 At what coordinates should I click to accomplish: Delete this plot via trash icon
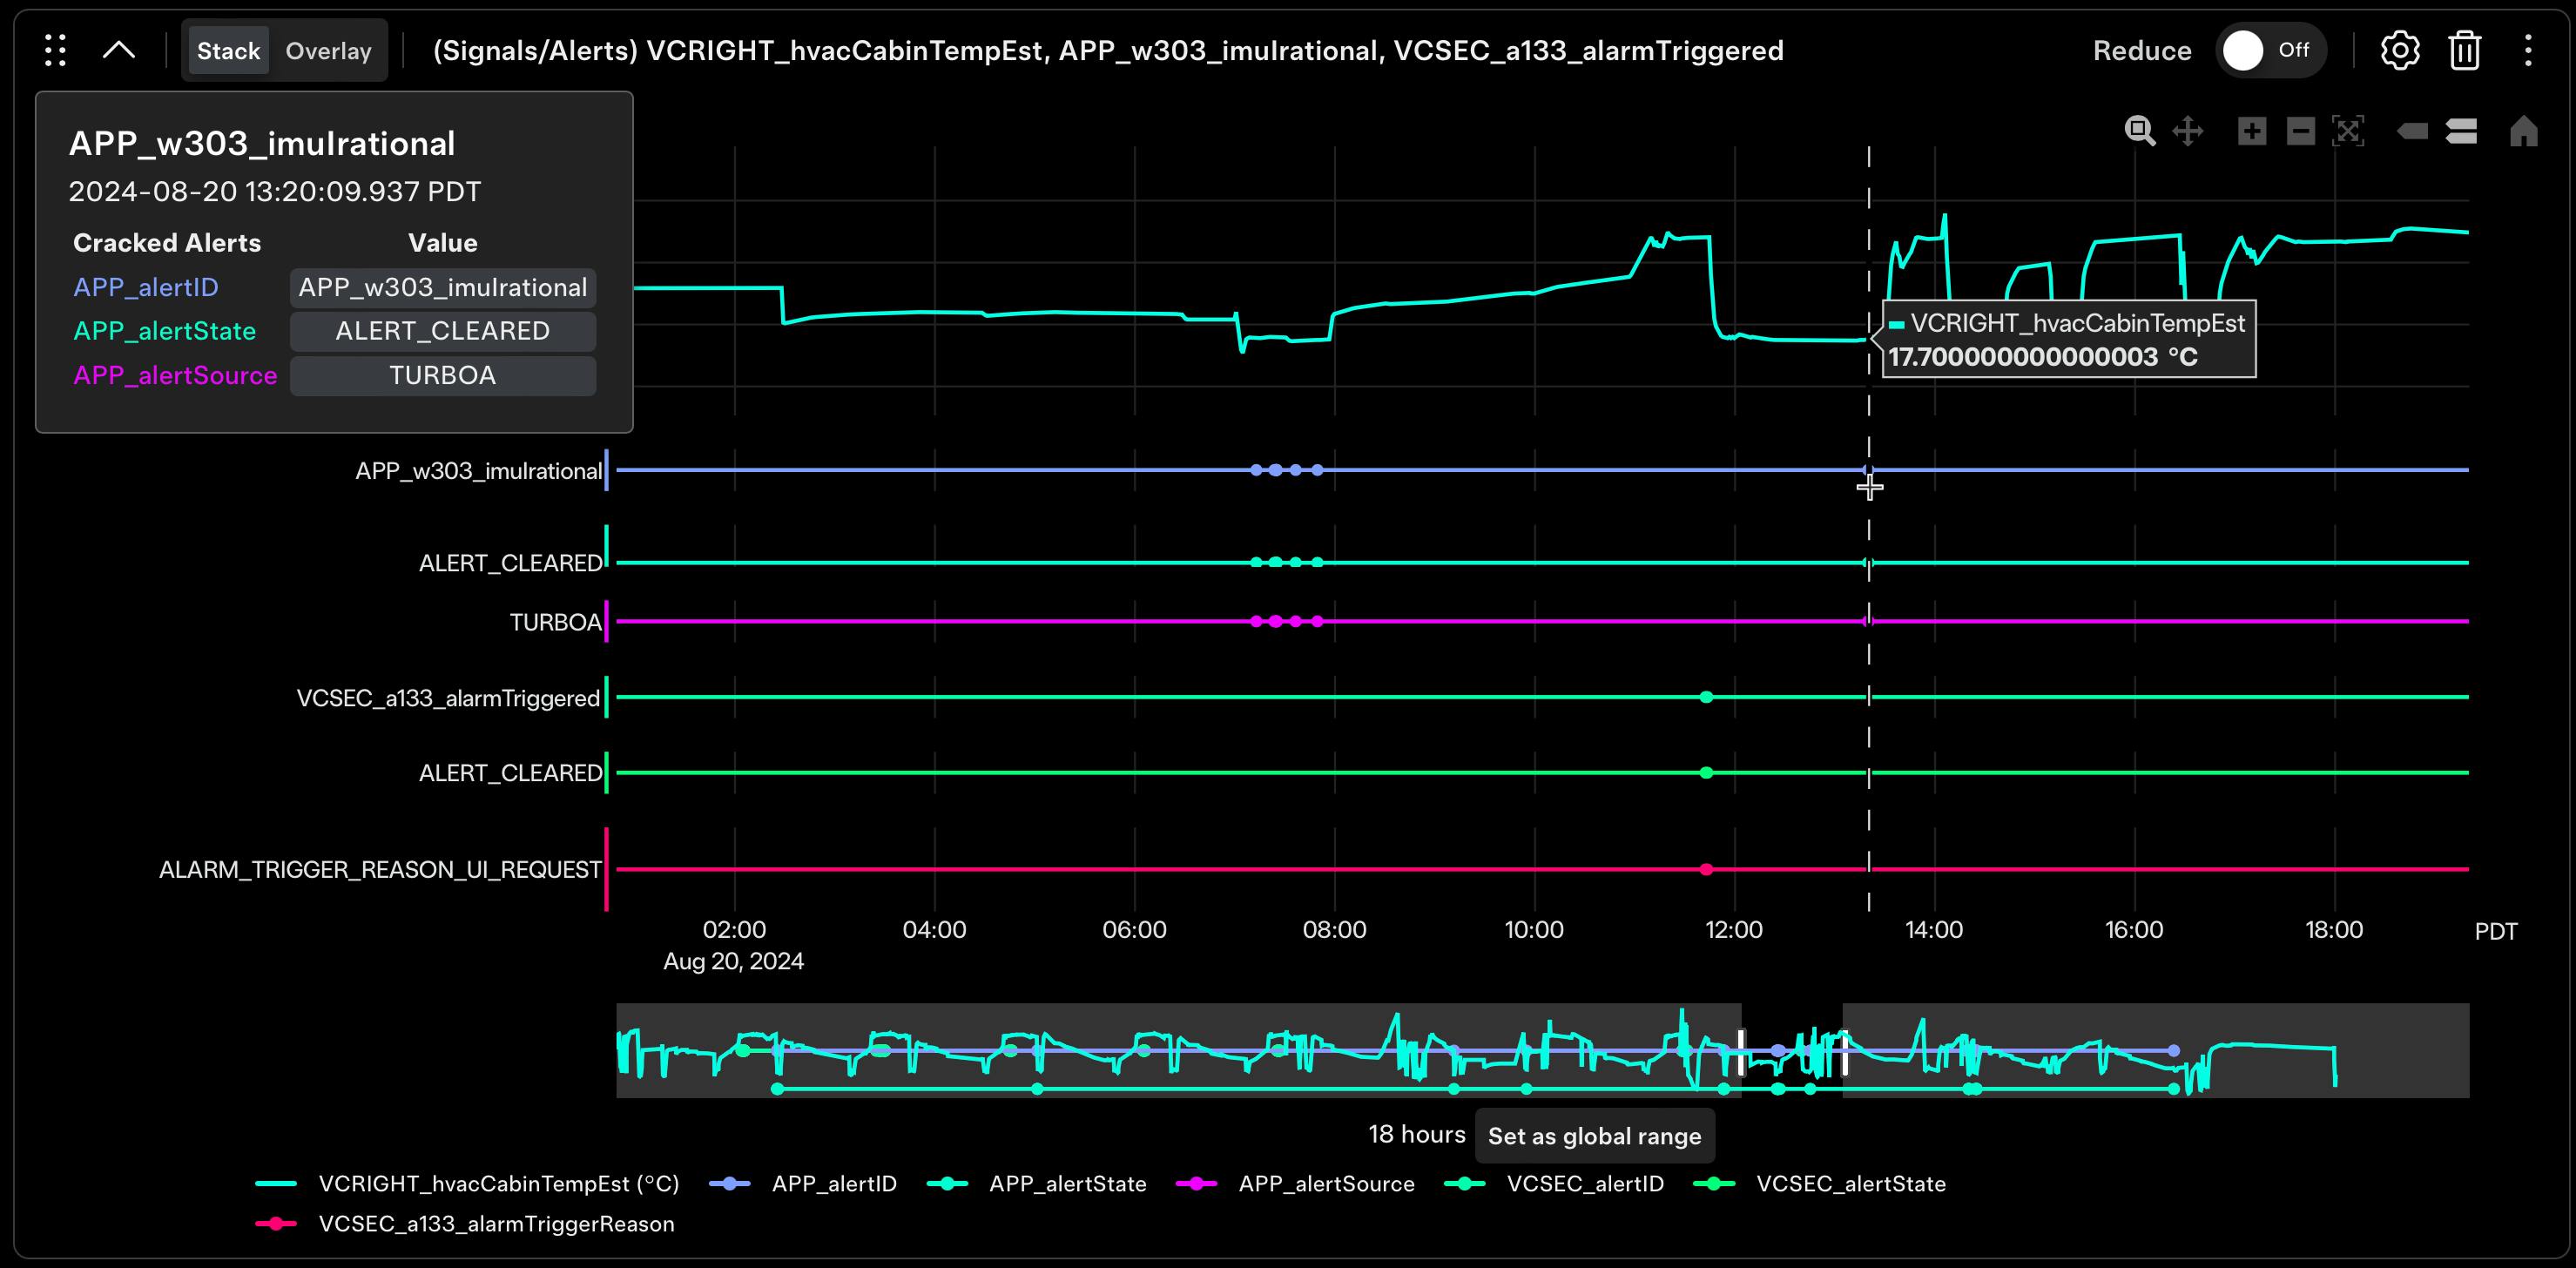(x=2464, y=50)
